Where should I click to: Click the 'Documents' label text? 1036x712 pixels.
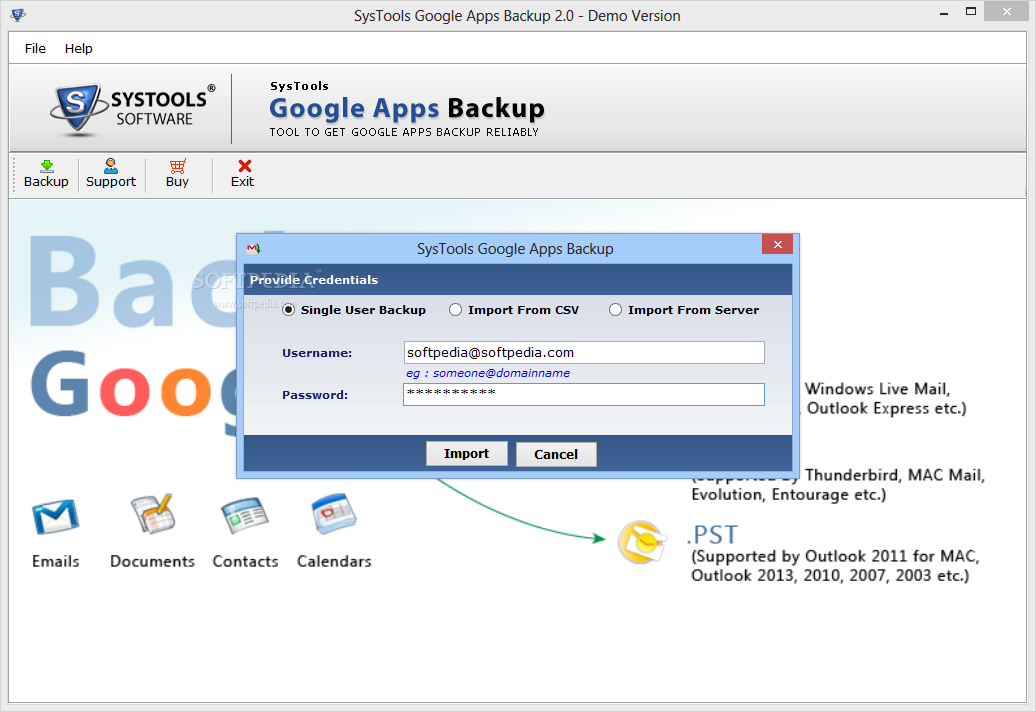pos(153,561)
